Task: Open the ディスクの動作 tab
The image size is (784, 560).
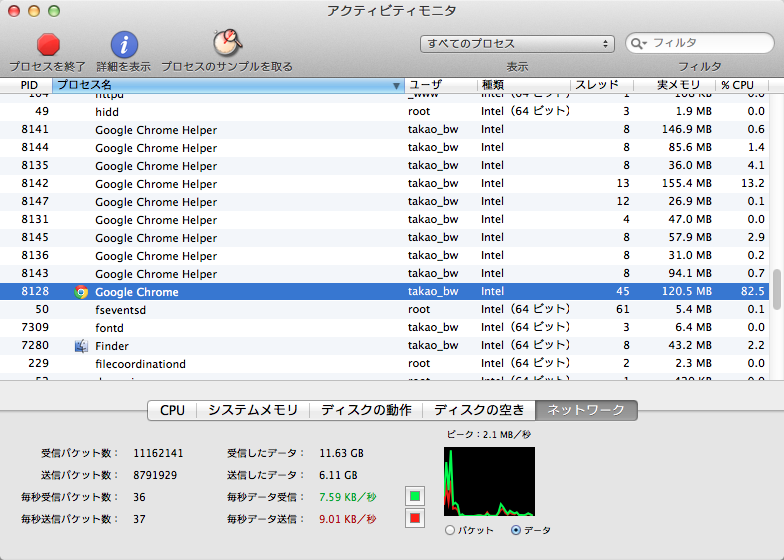Action: point(366,410)
